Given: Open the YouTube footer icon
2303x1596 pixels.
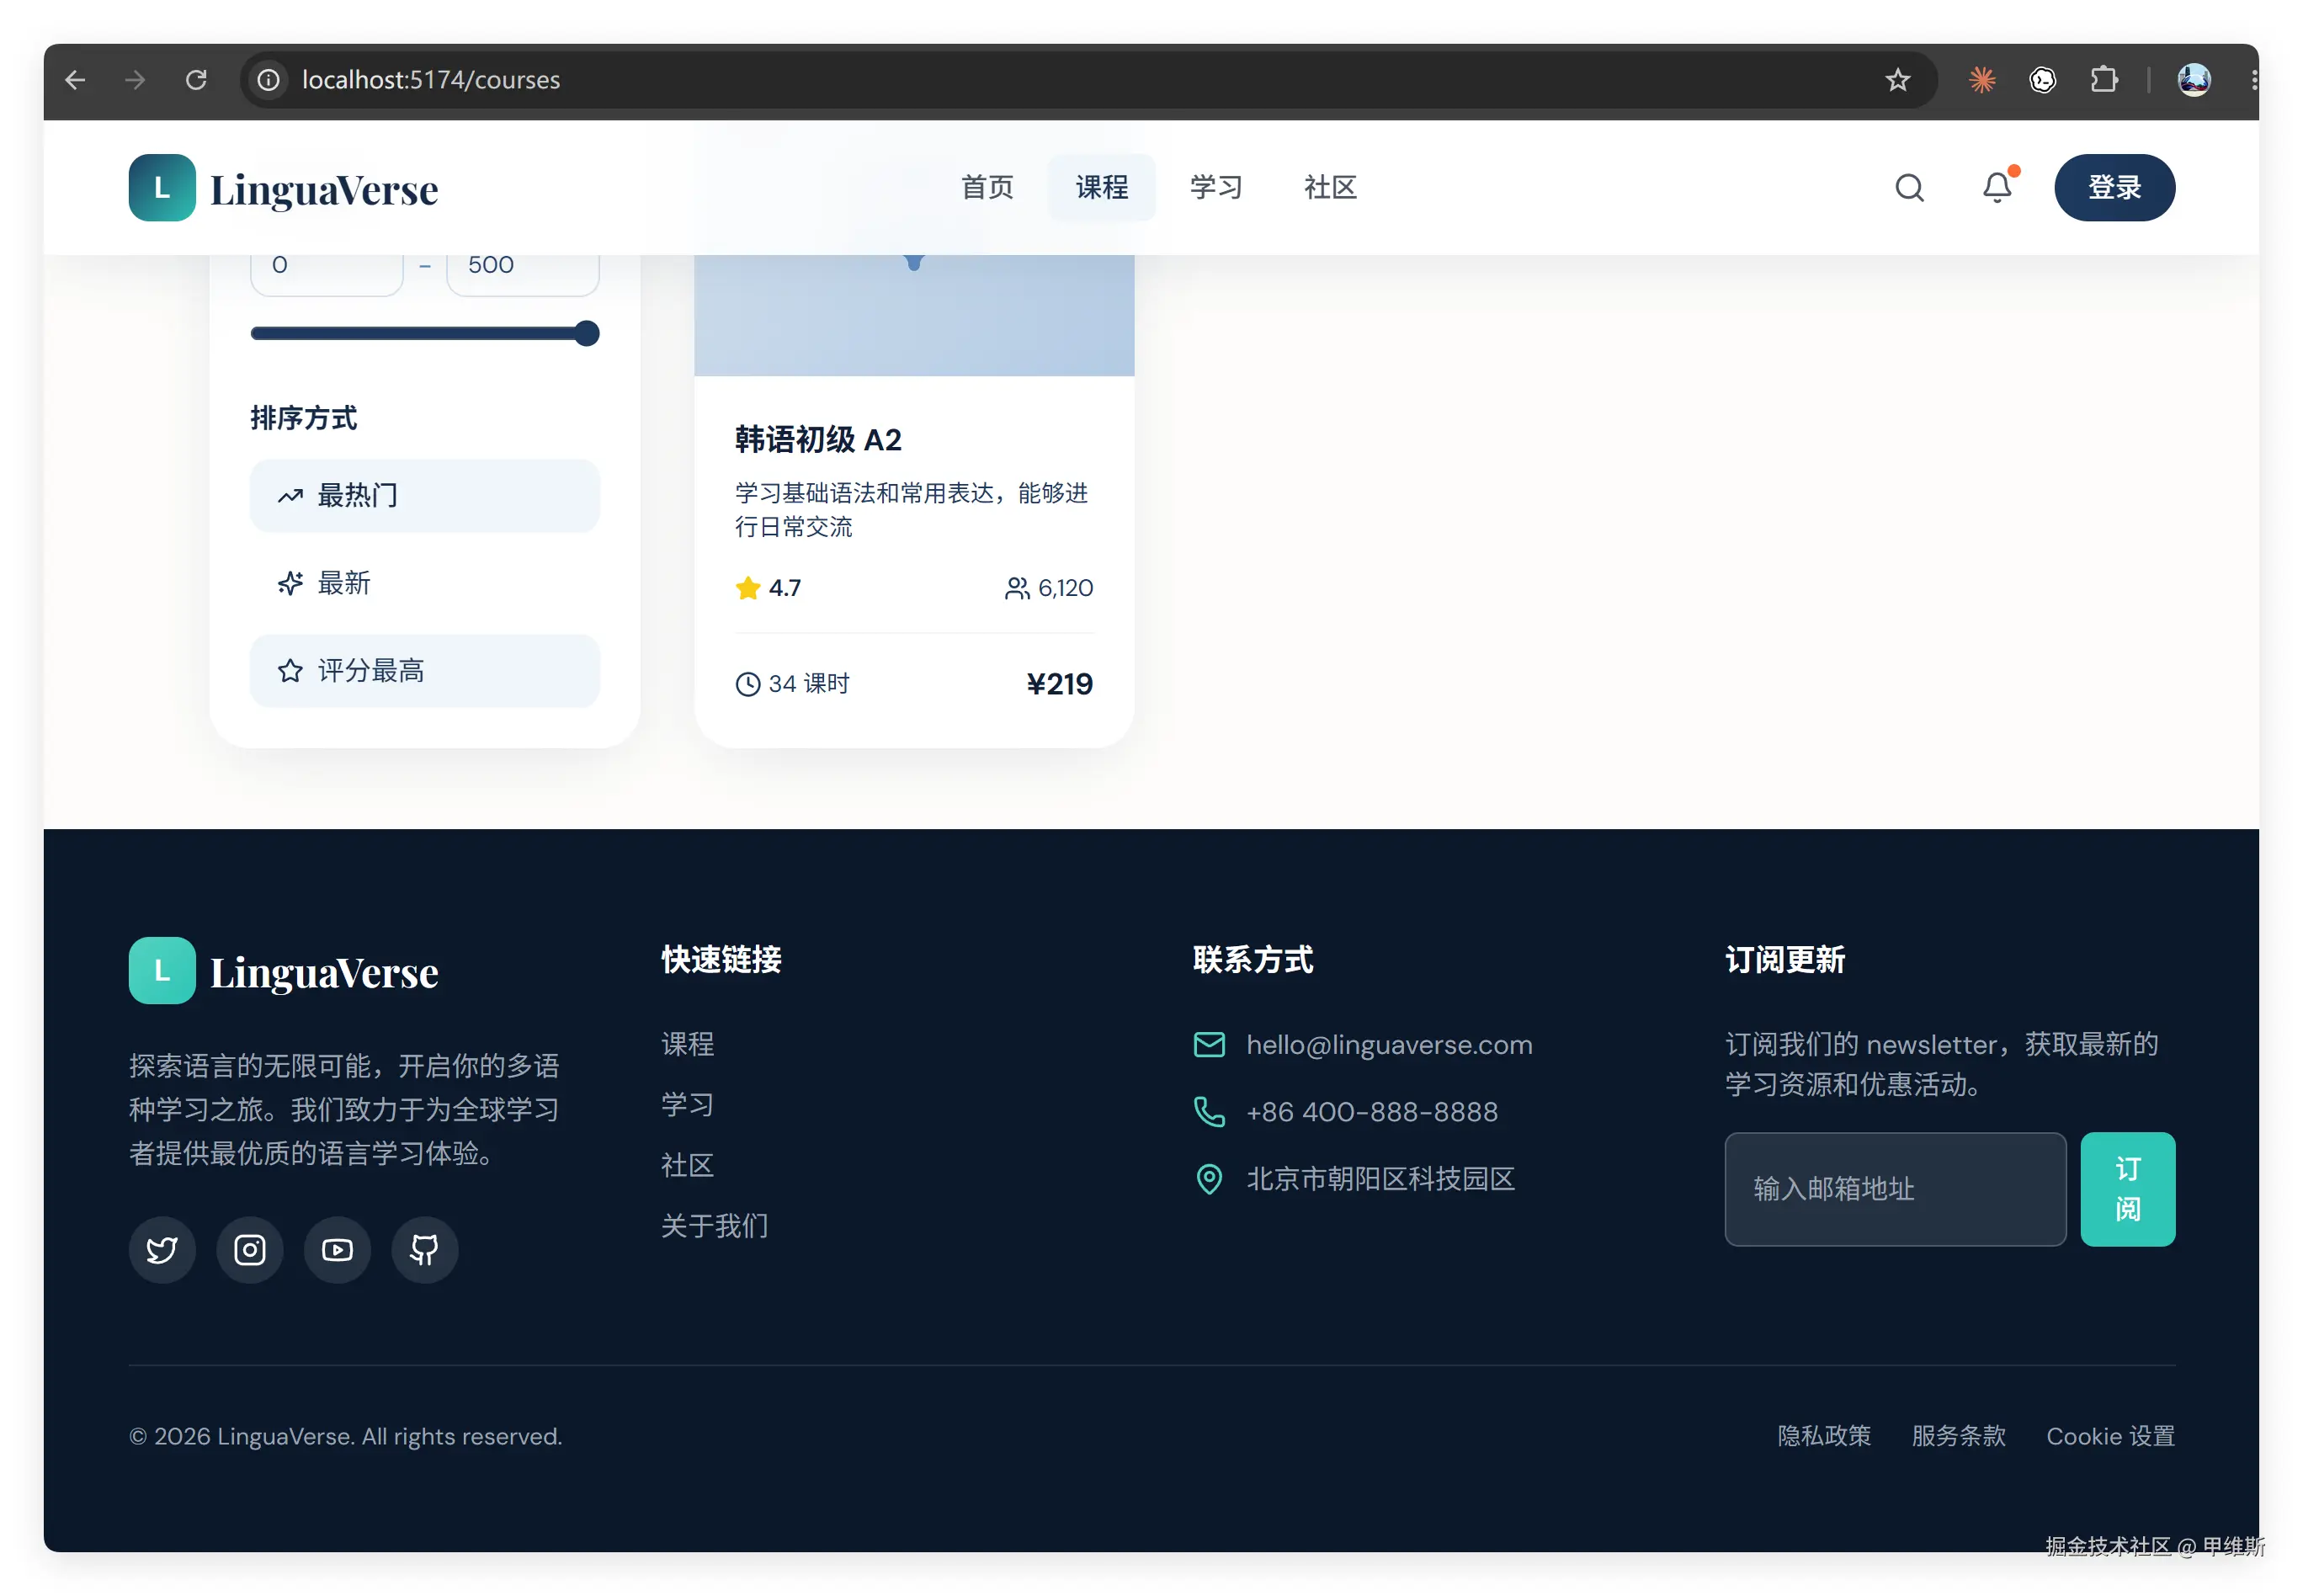Looking at the screenshot, I should [x=337, y=1249].
